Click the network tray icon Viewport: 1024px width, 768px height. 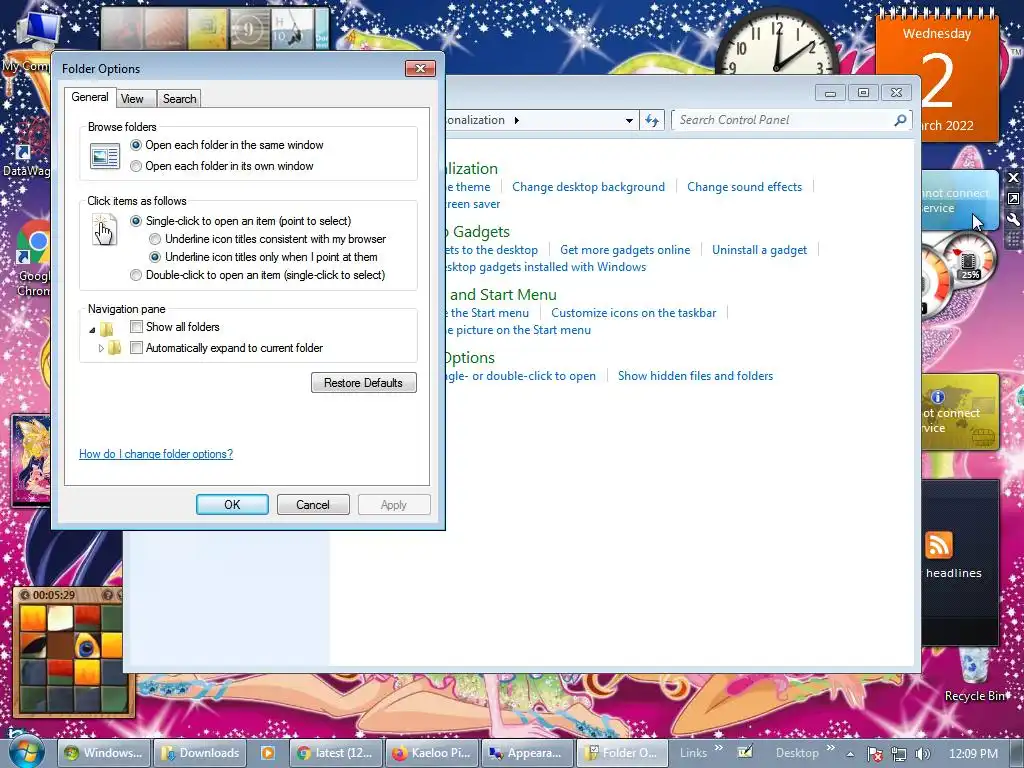click(899, 754)
